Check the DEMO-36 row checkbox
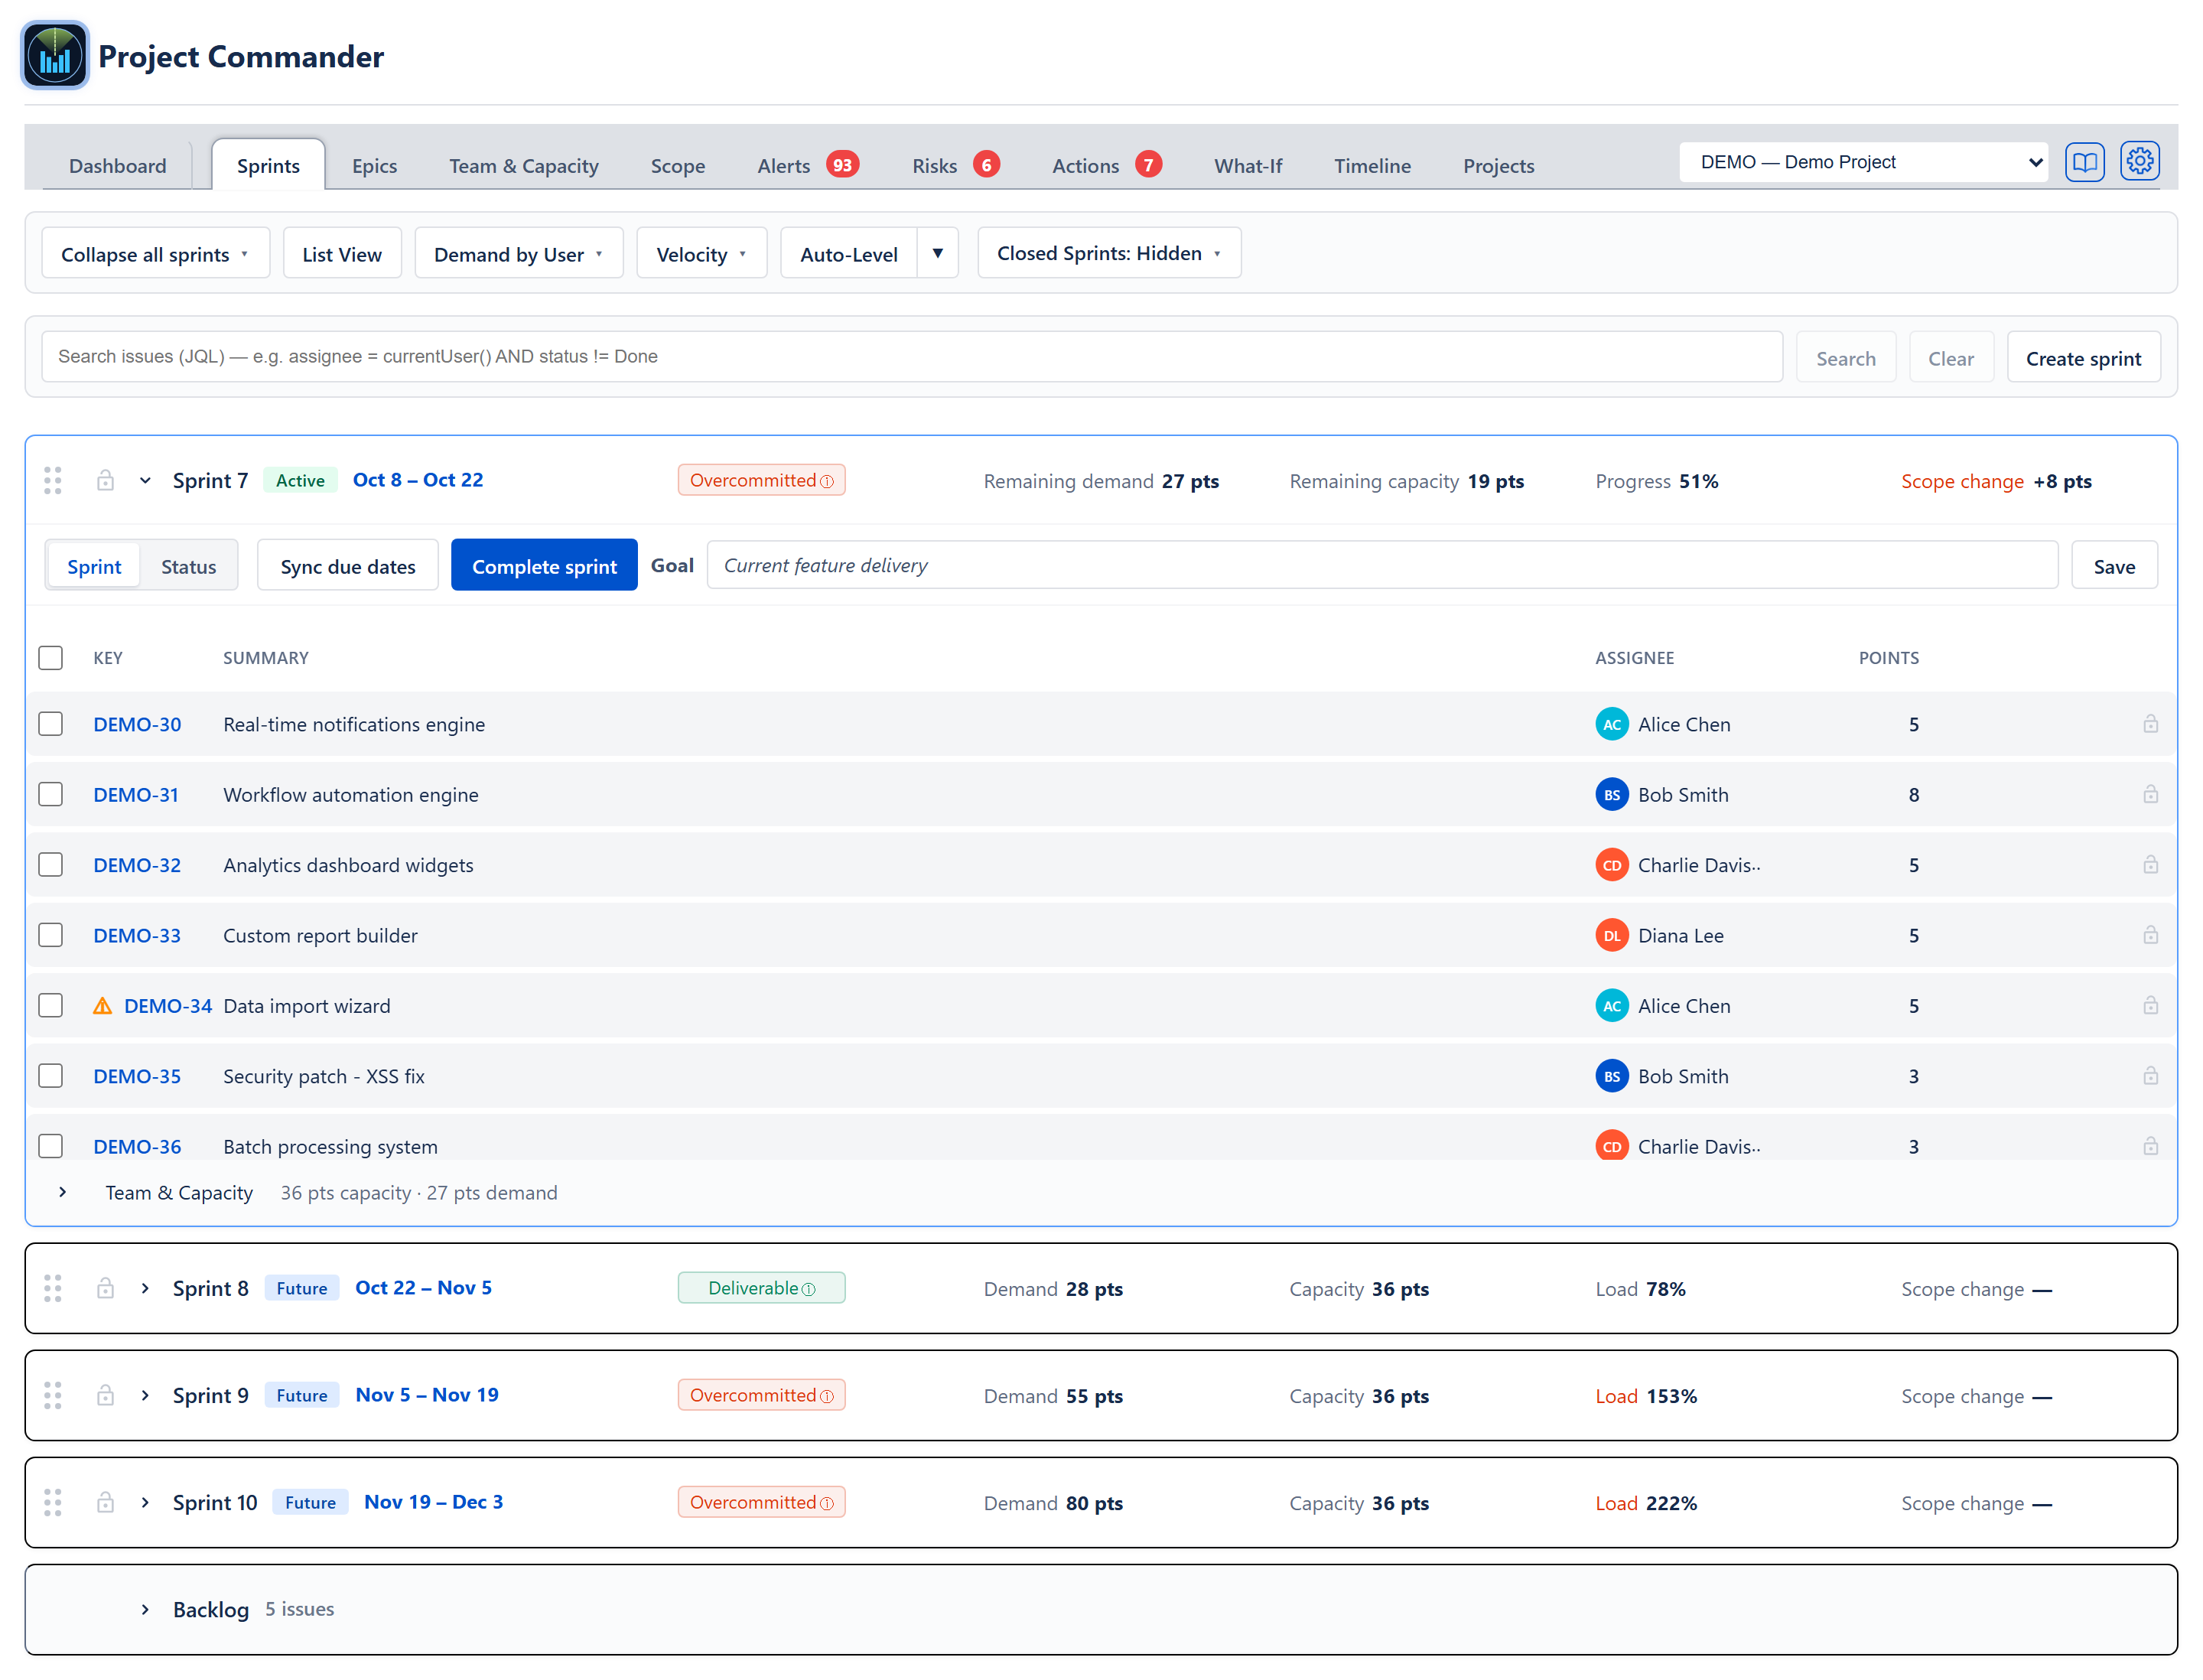2203x1680 pixels. tap(50, 1146)
